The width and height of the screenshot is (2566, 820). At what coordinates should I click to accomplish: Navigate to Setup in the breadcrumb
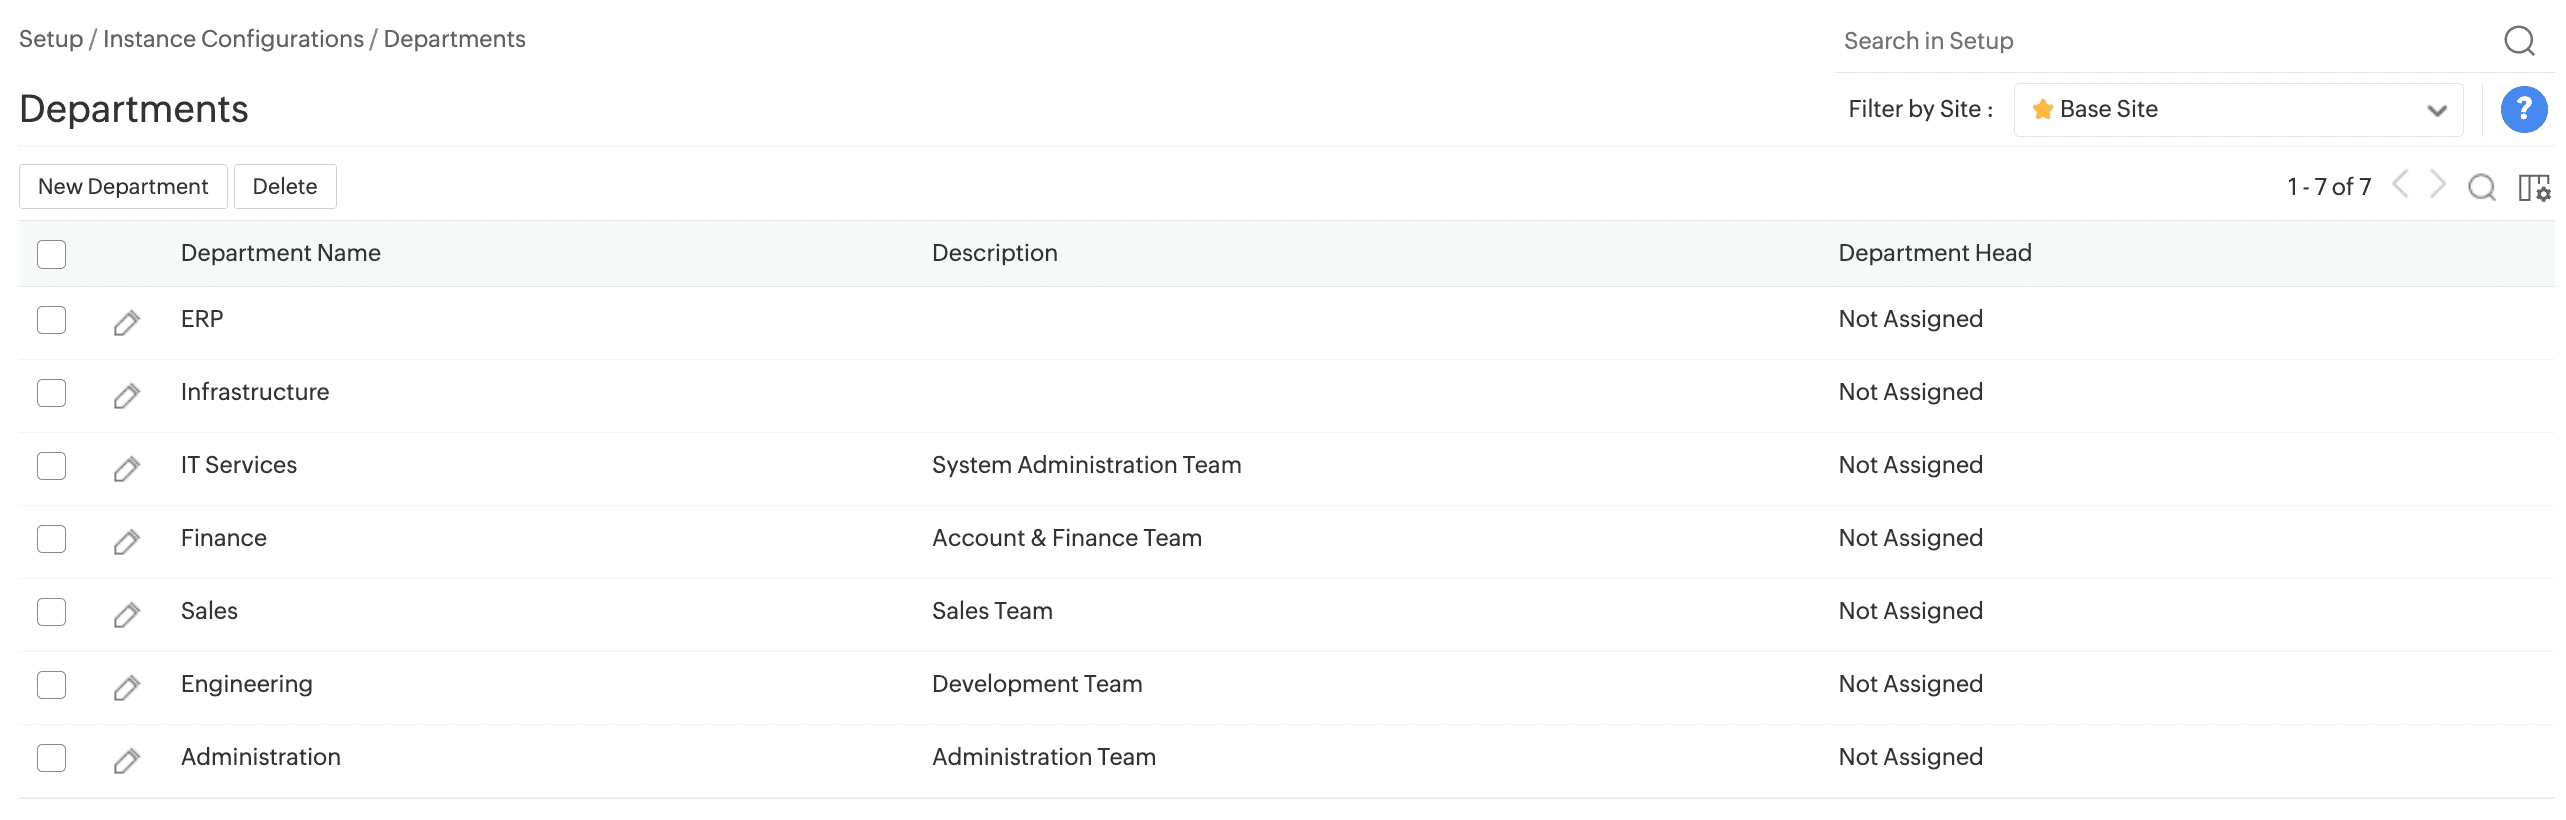click(51, 39)
